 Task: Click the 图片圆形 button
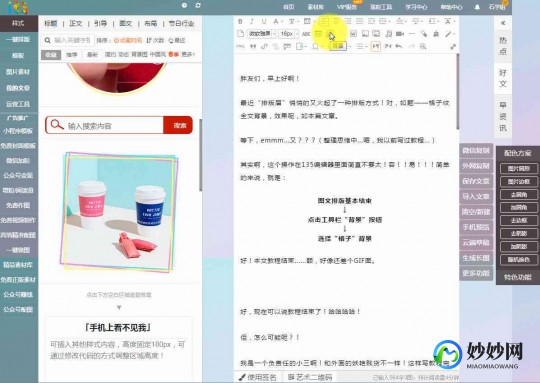[519, 169]
